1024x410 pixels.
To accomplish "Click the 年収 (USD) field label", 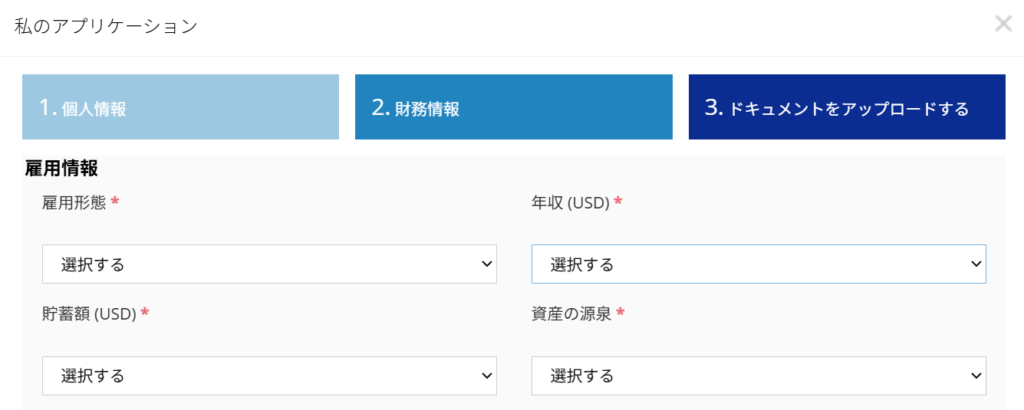I will click(x=570, y=202).
